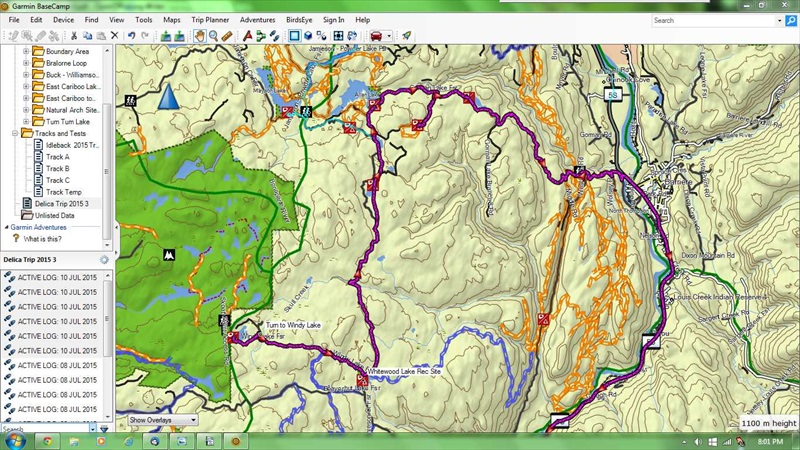The image size is (800, 450).
Task: Click the gear options icon beside Delica Trip 2015 3
Action: [x=104, y=260]
